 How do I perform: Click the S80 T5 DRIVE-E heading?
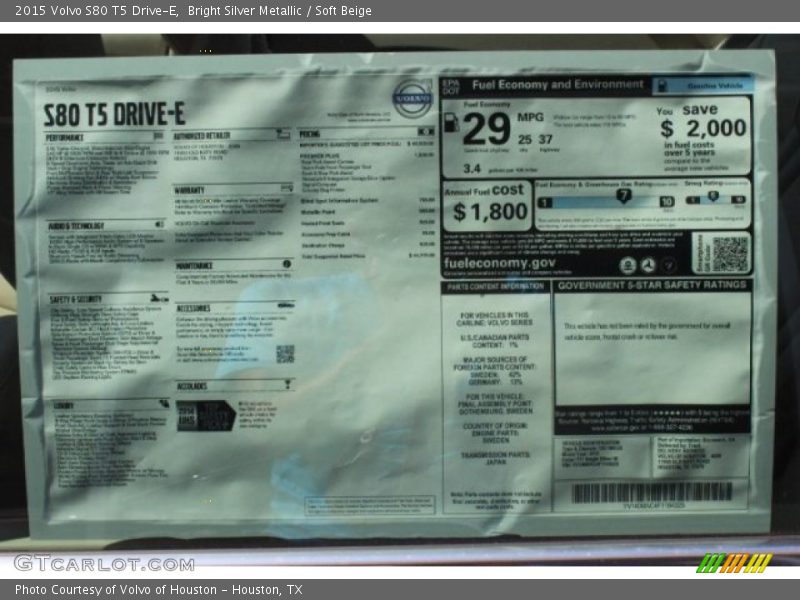pos(114,114)
